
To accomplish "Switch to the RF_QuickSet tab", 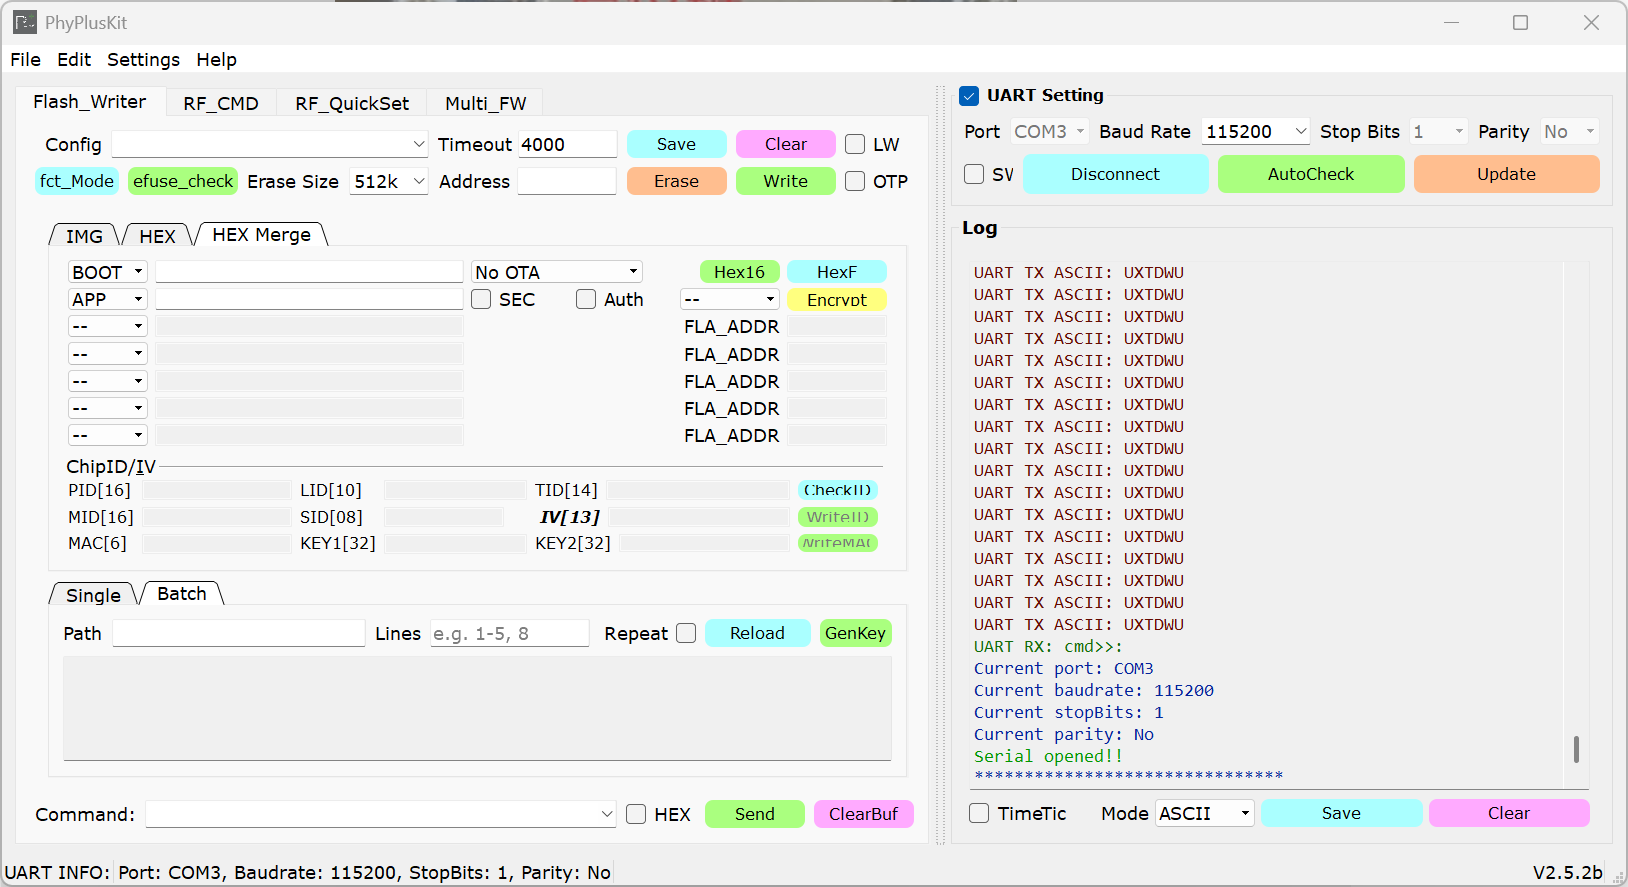I will (352, 103).
